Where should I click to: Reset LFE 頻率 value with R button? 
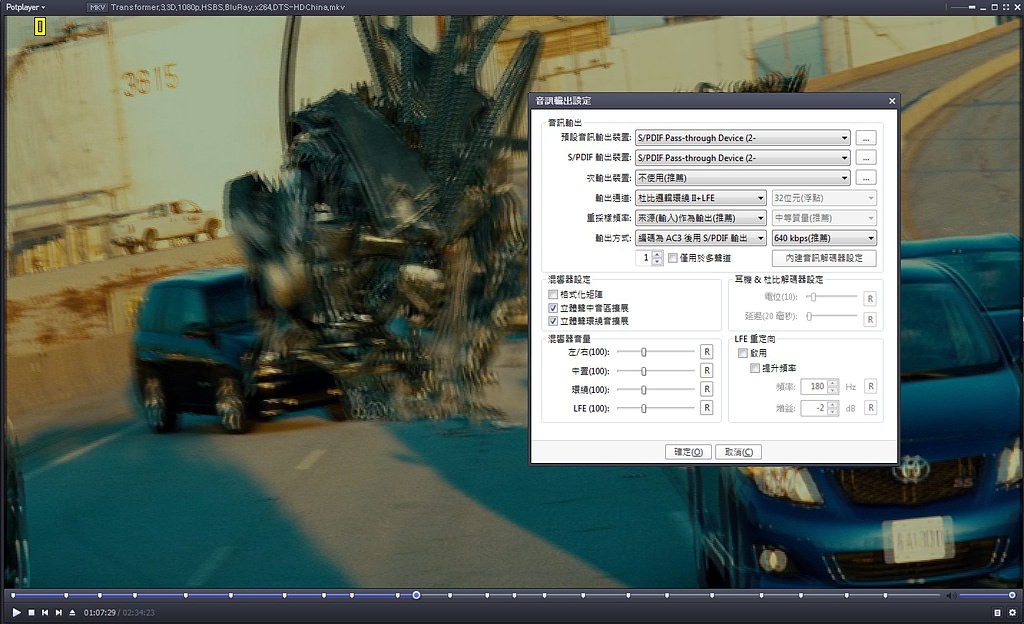click(x=871, y=386)
